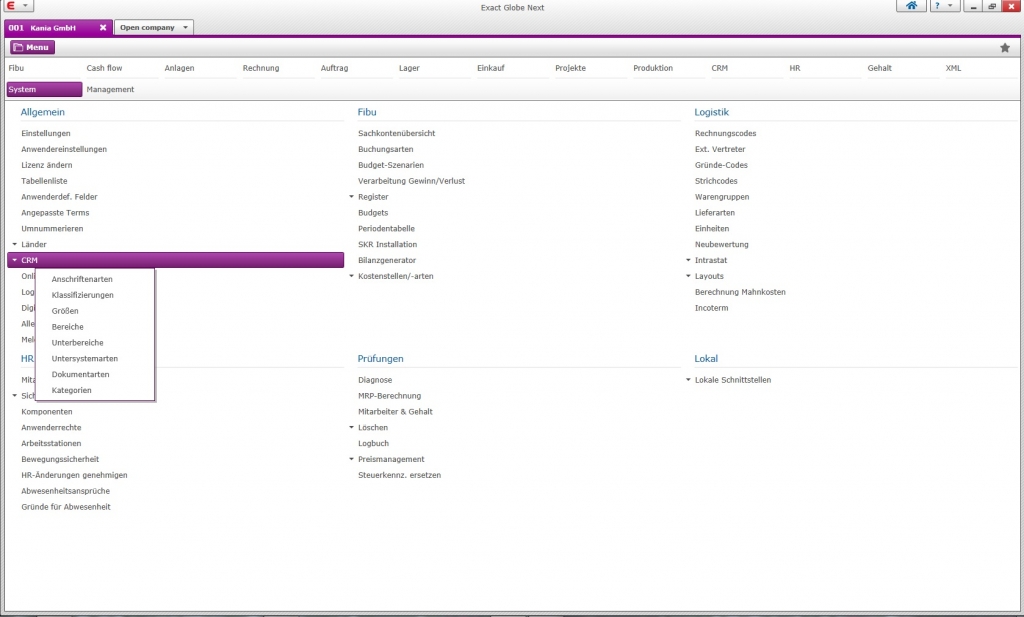Click the favorites star icon

[1005, 47]
